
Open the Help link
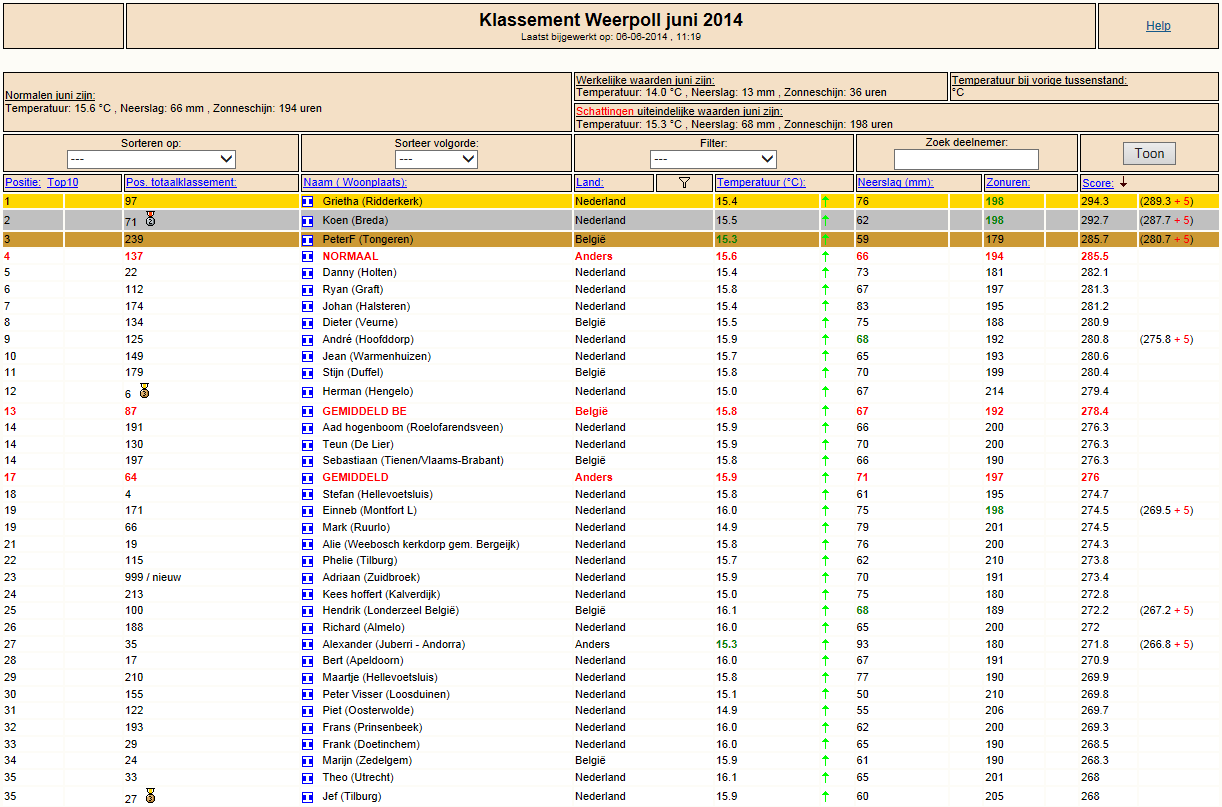[x=1158, y=26]
